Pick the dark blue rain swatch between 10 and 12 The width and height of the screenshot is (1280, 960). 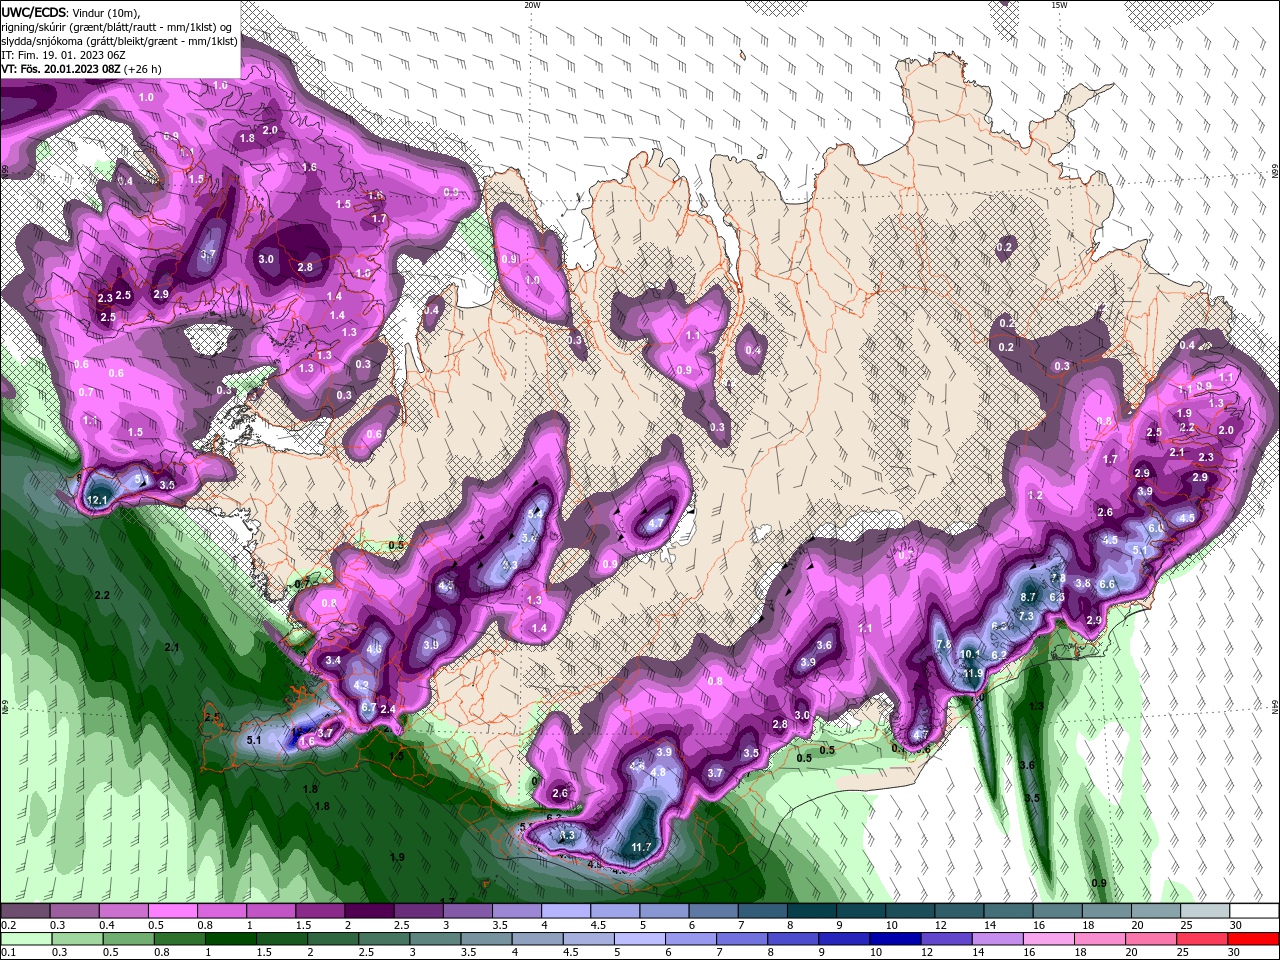(894, 939)
